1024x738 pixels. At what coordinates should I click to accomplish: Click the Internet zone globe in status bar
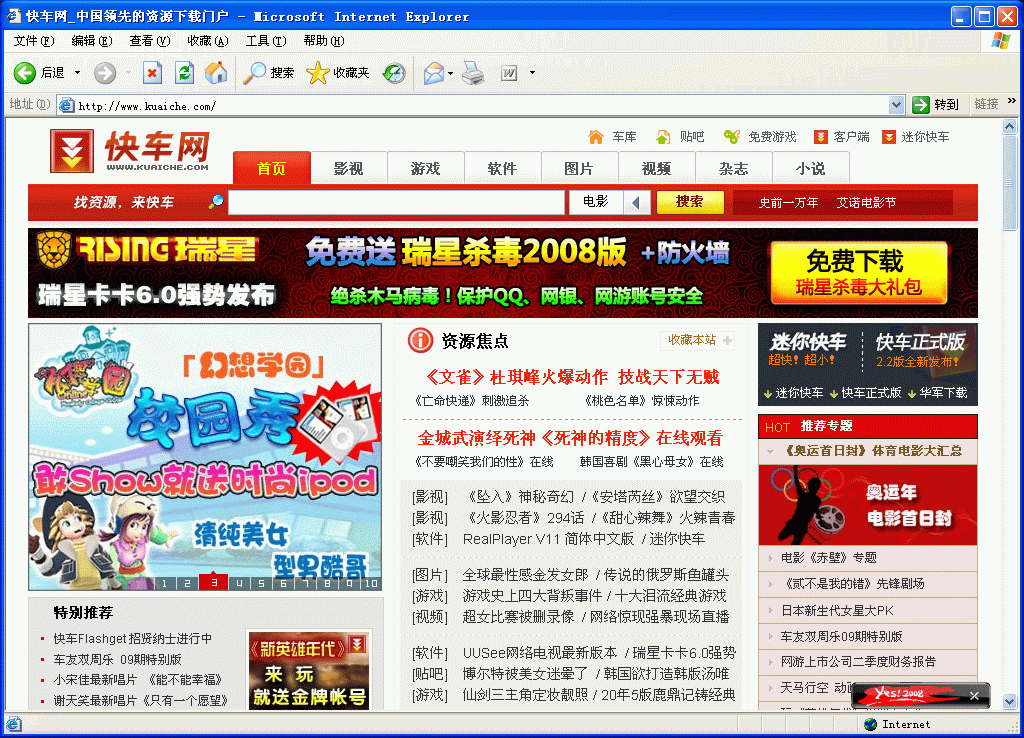pos(870,724)
